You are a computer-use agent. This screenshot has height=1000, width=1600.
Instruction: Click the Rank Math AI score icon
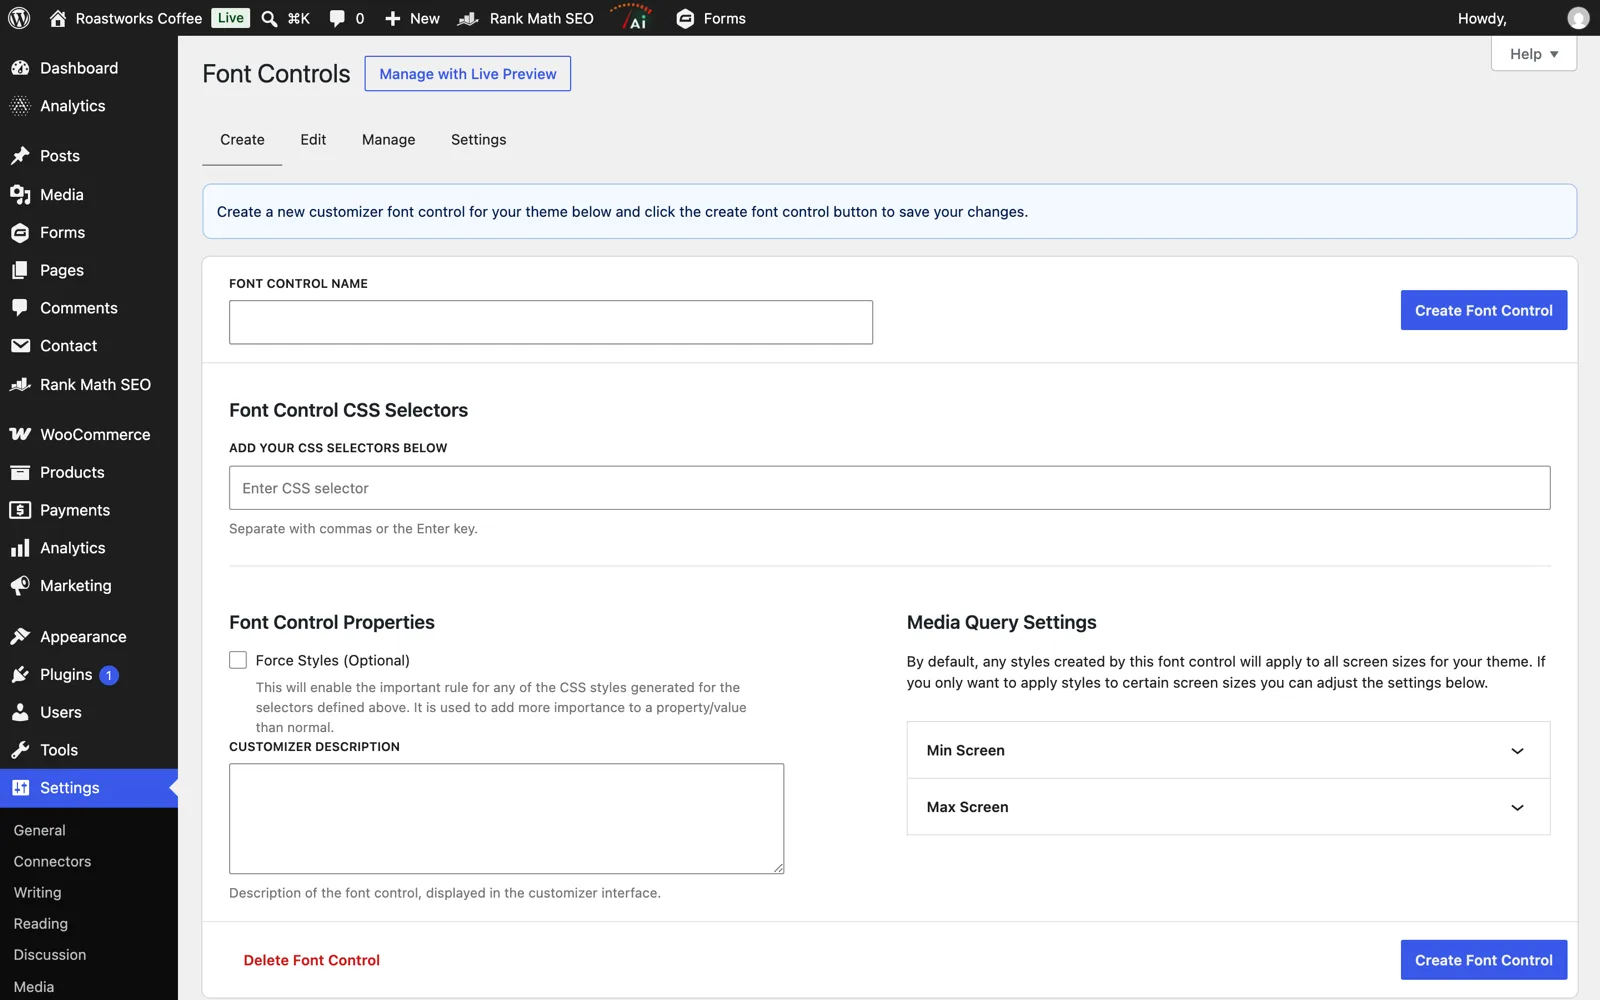633,18
